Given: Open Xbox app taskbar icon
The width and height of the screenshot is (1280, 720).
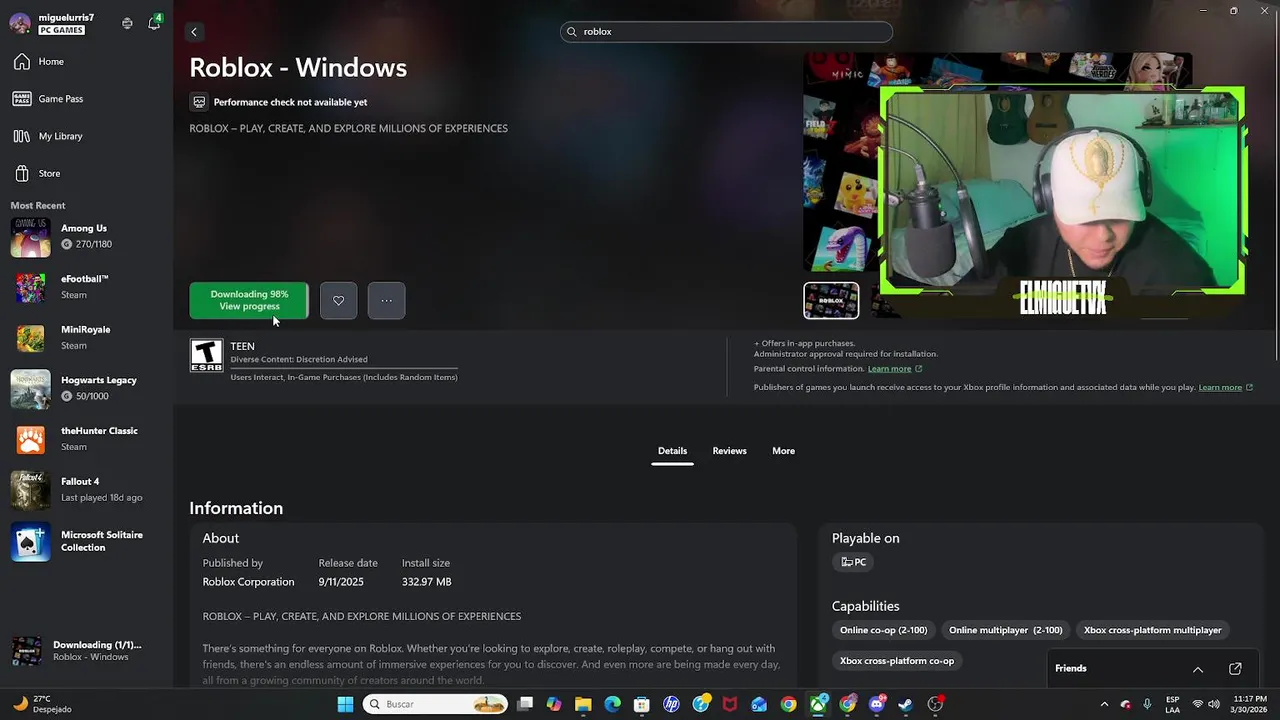Looking at the screenshot, I should (818, 704).
